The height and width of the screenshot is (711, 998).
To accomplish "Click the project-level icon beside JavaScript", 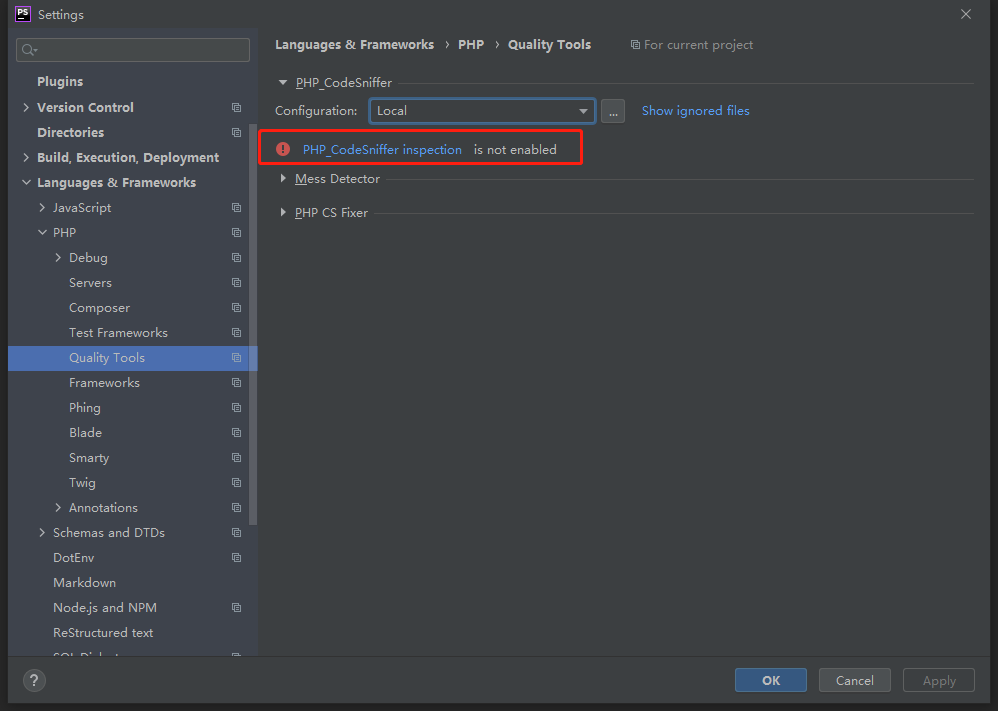I will pyautogui.click(x=237, y=208).
